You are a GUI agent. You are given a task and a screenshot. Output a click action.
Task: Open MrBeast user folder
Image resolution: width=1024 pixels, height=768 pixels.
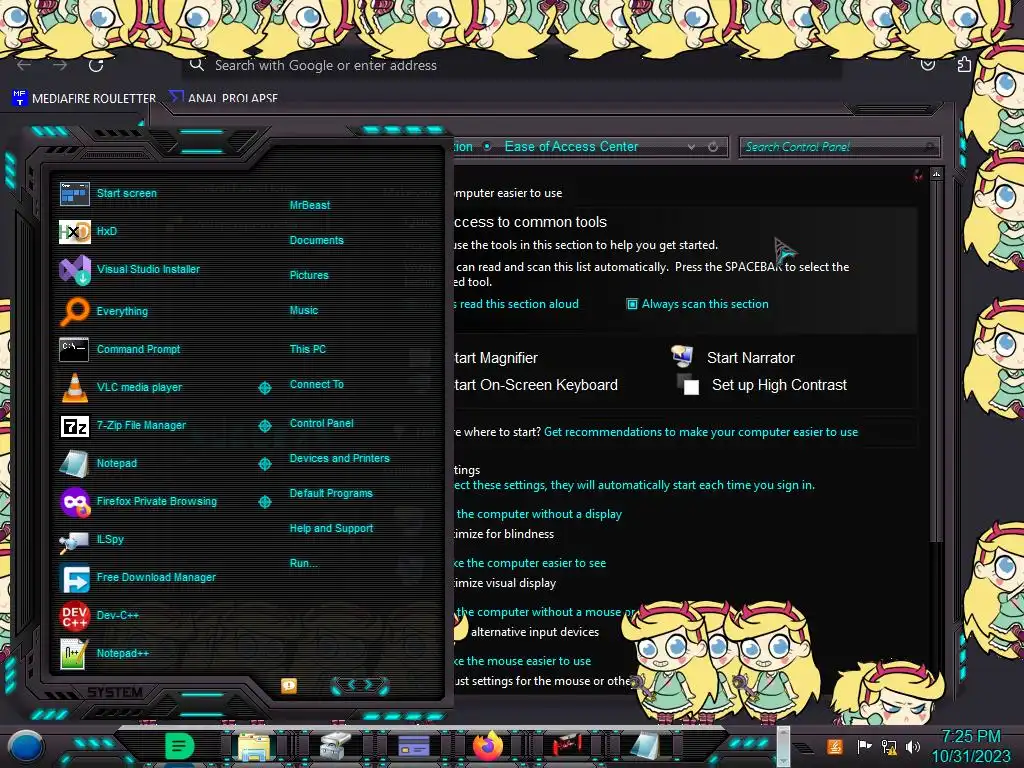(x=310, y=205)
